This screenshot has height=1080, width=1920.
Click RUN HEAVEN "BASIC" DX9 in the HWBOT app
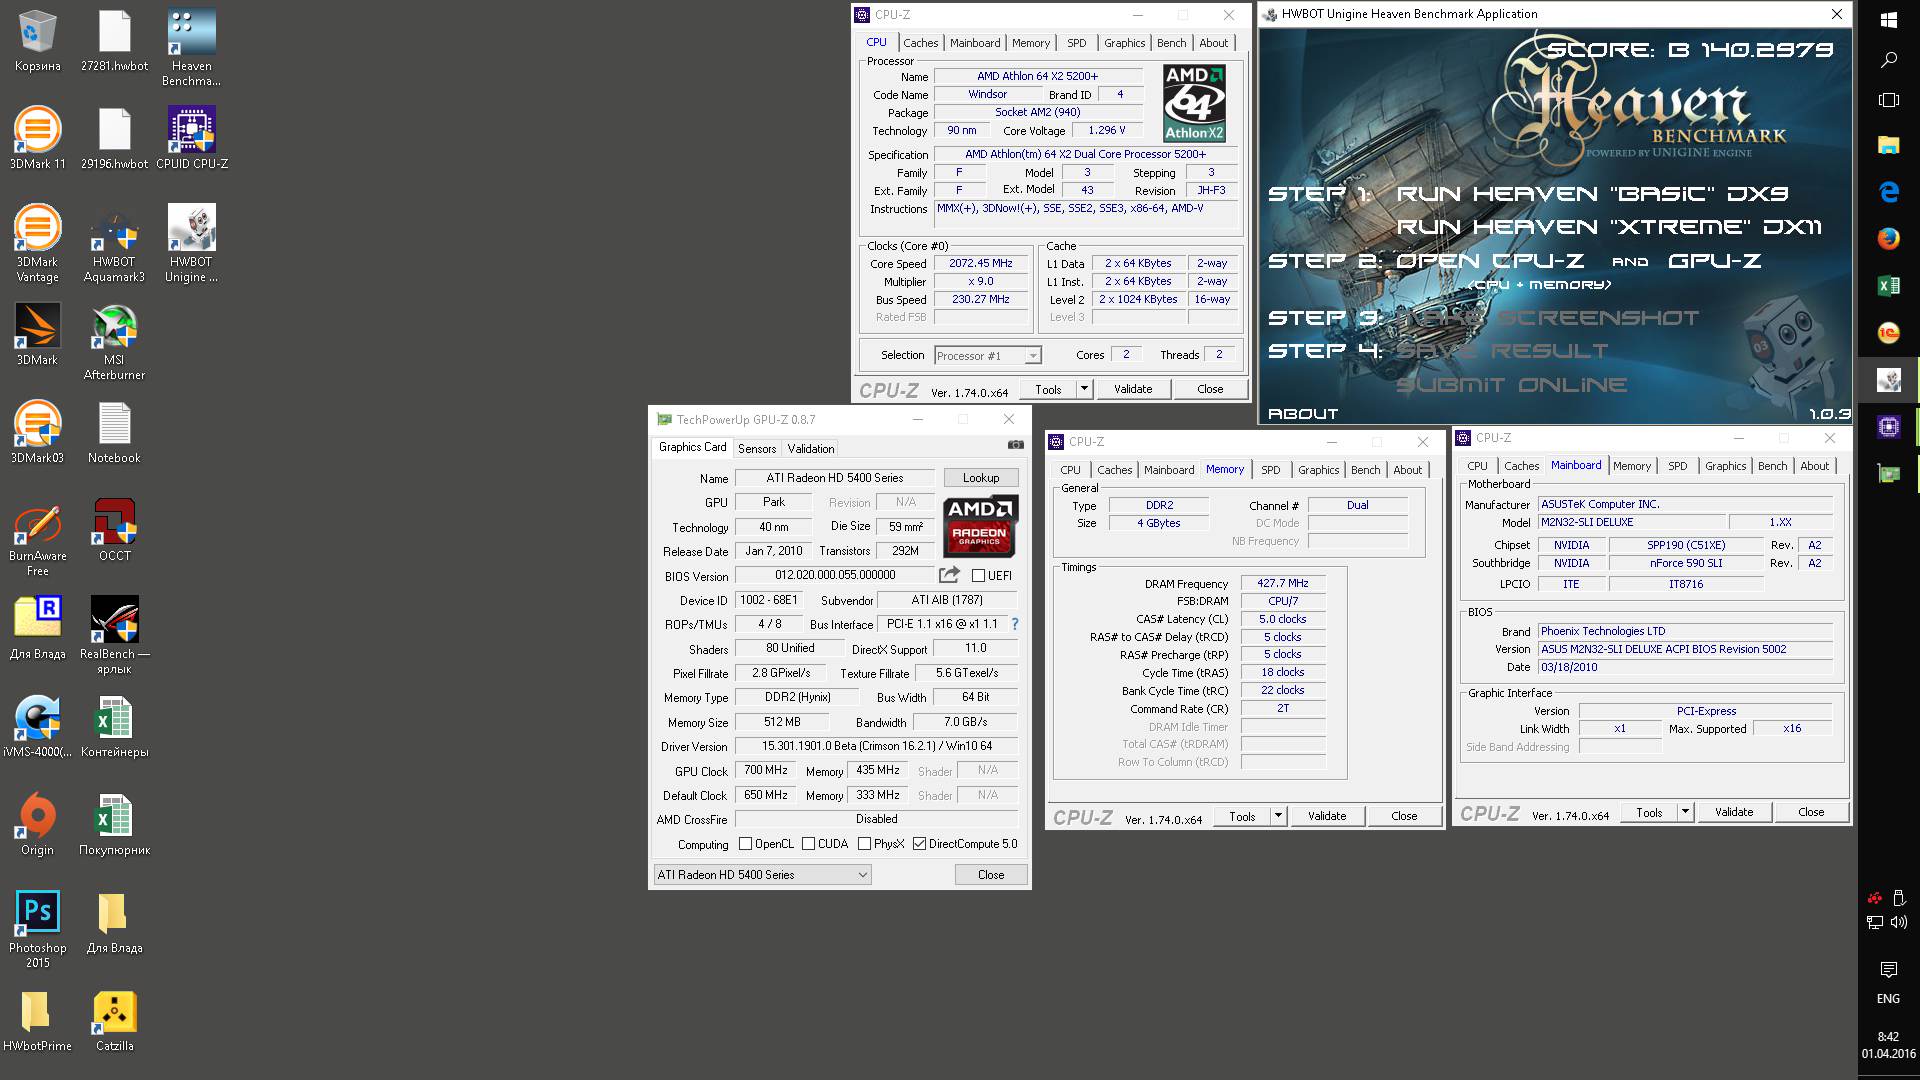(1592, 194)
